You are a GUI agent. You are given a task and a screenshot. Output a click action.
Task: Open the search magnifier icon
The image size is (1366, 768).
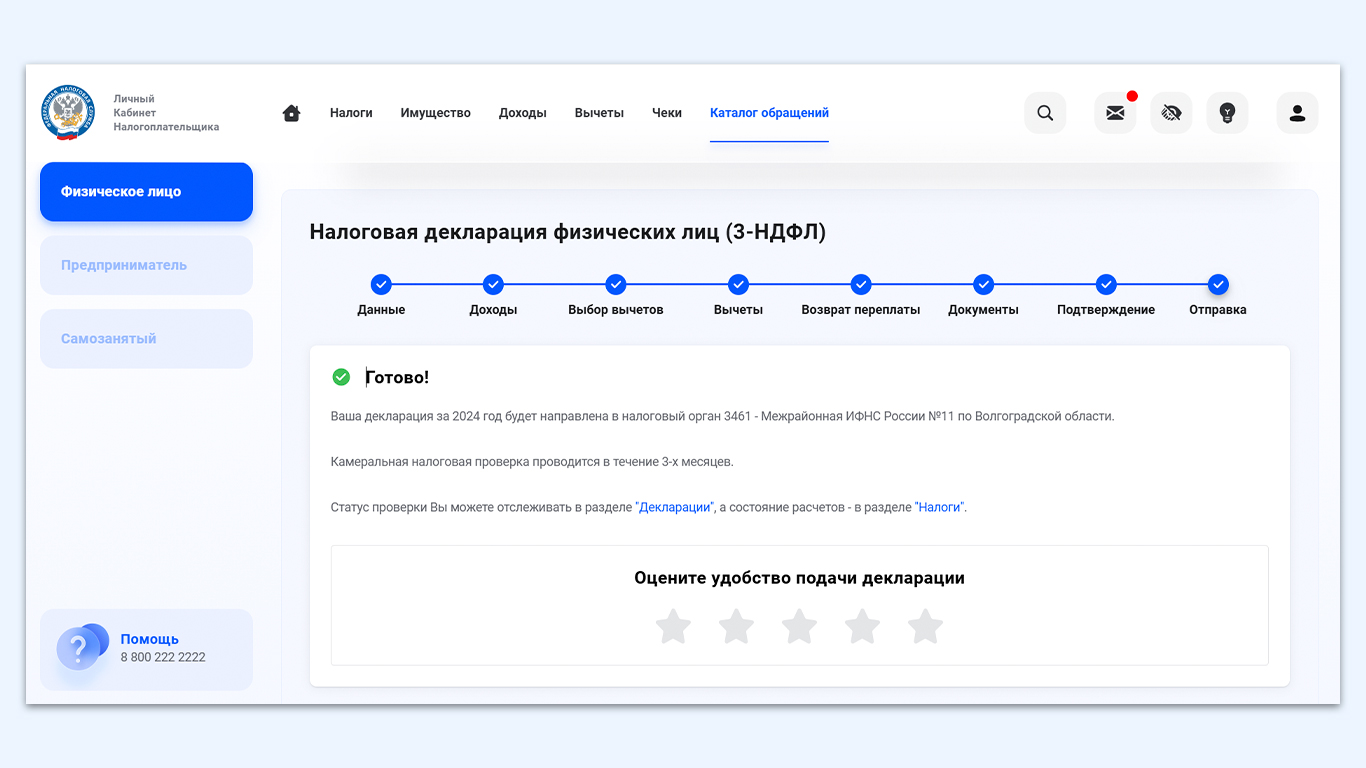coord(1045,113)
